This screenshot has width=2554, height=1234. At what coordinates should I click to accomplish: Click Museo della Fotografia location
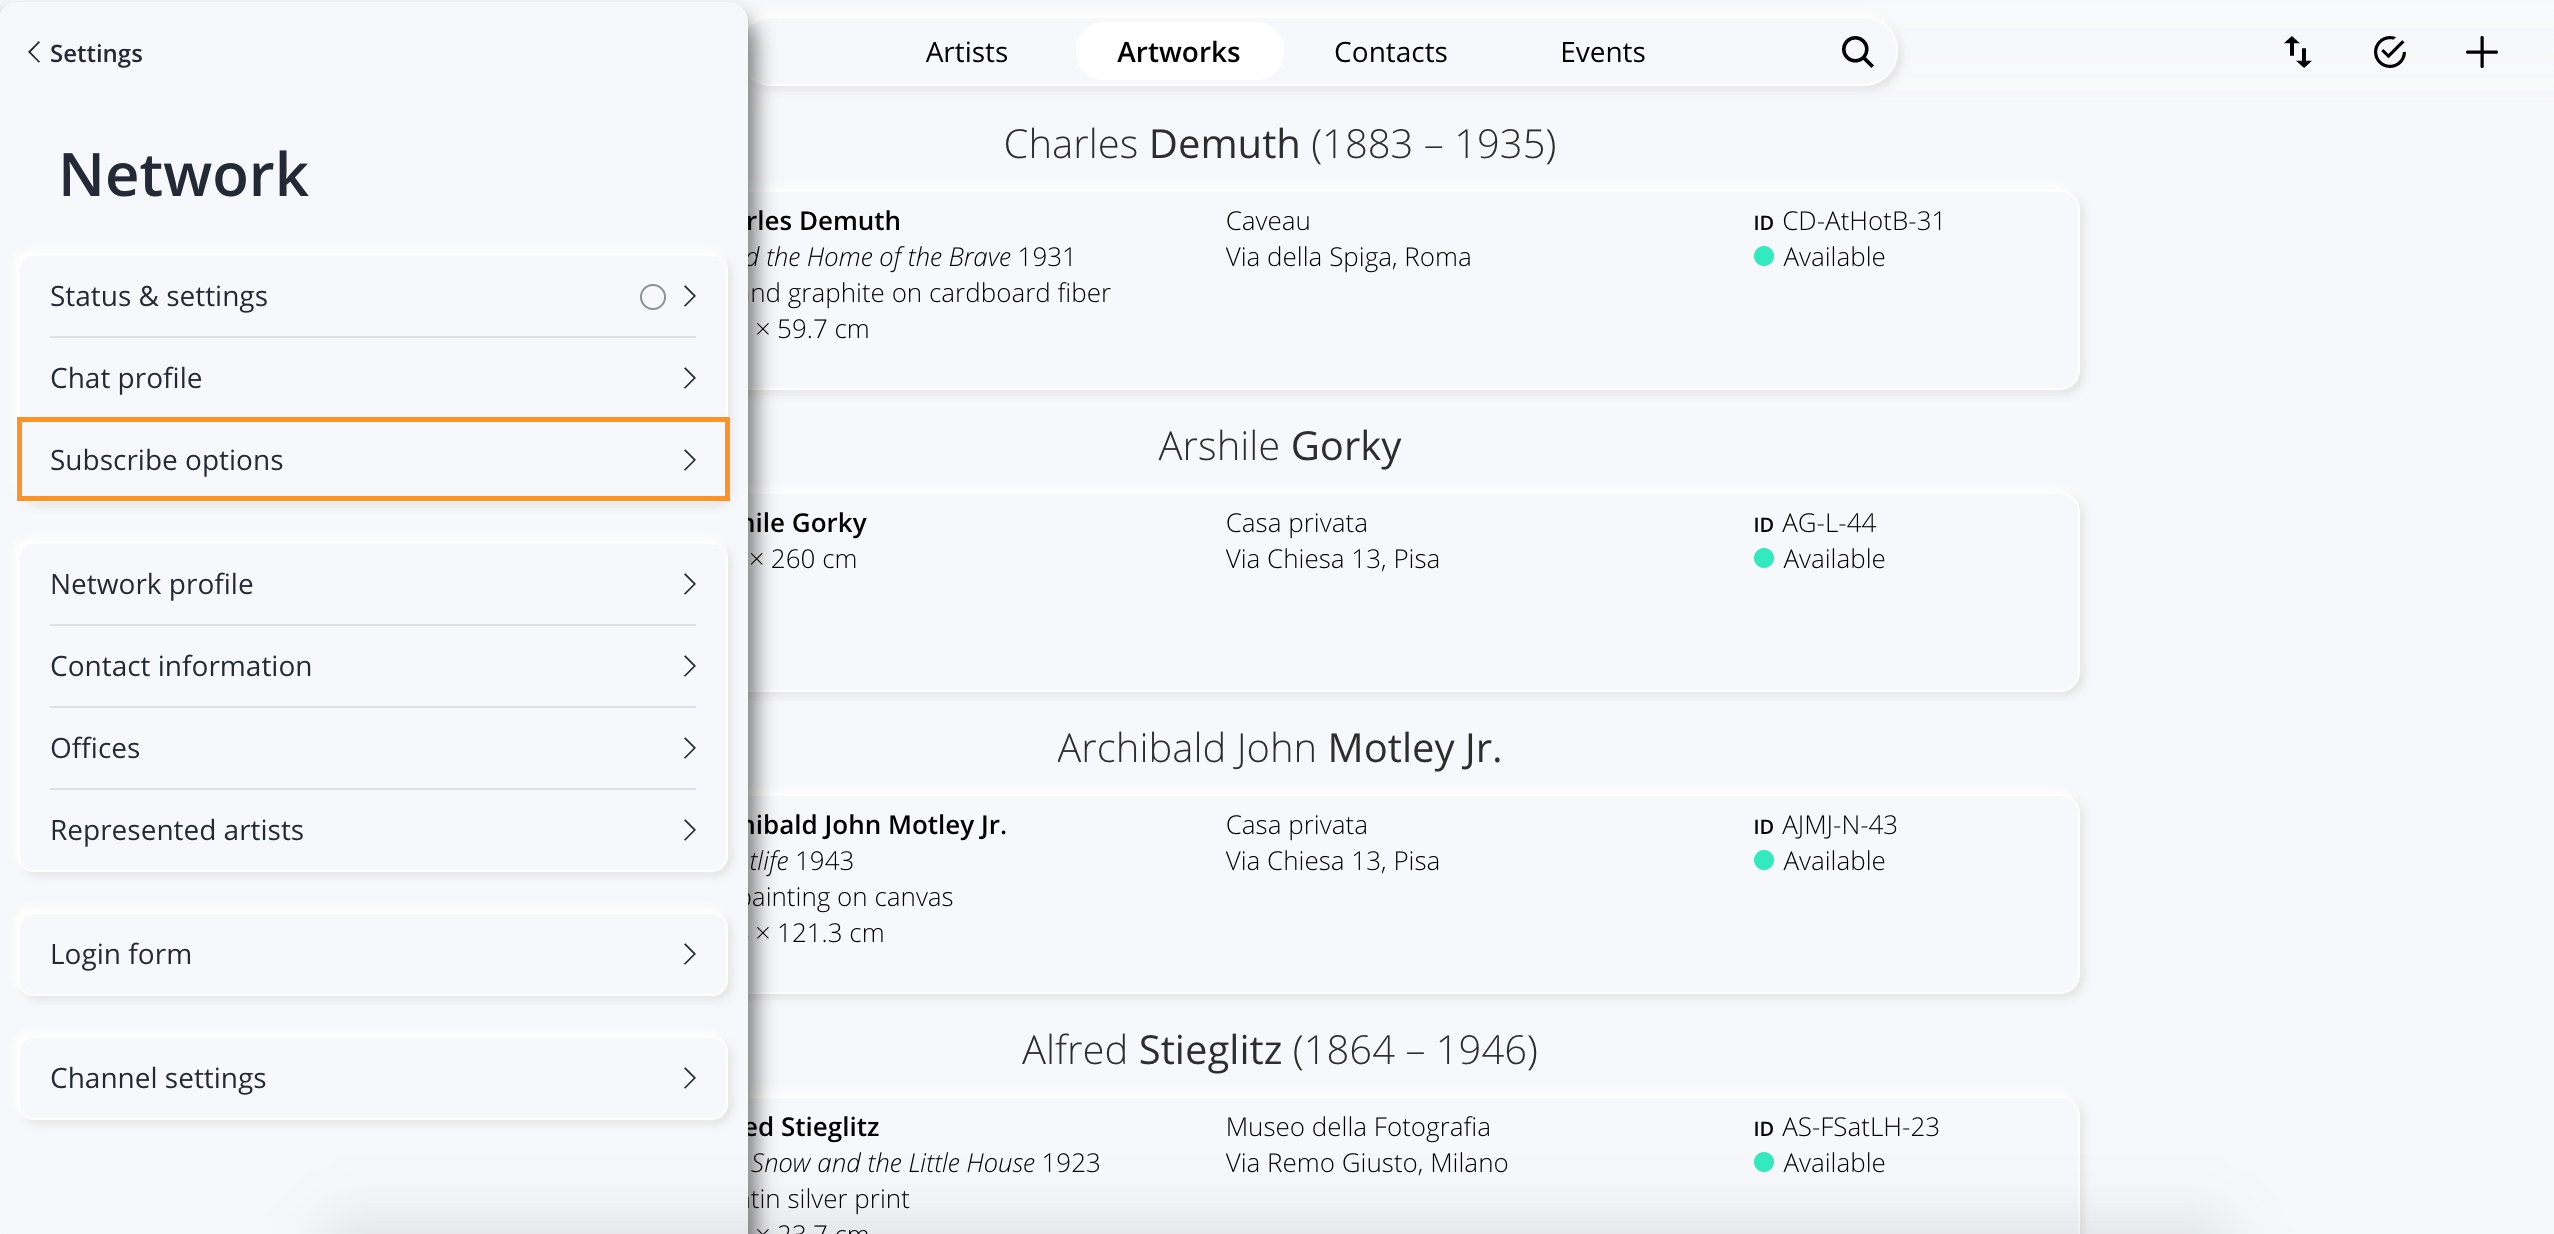(1358, 1127)
